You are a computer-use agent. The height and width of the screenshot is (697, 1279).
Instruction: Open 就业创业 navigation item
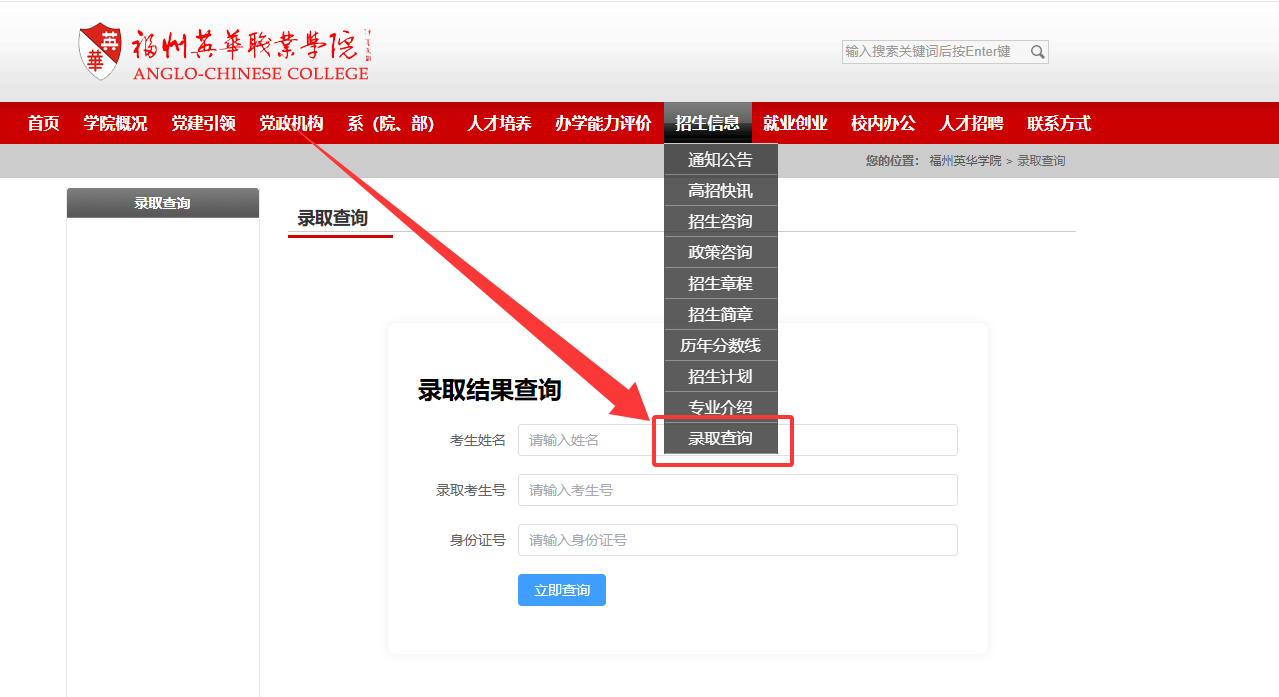point(795,123)
